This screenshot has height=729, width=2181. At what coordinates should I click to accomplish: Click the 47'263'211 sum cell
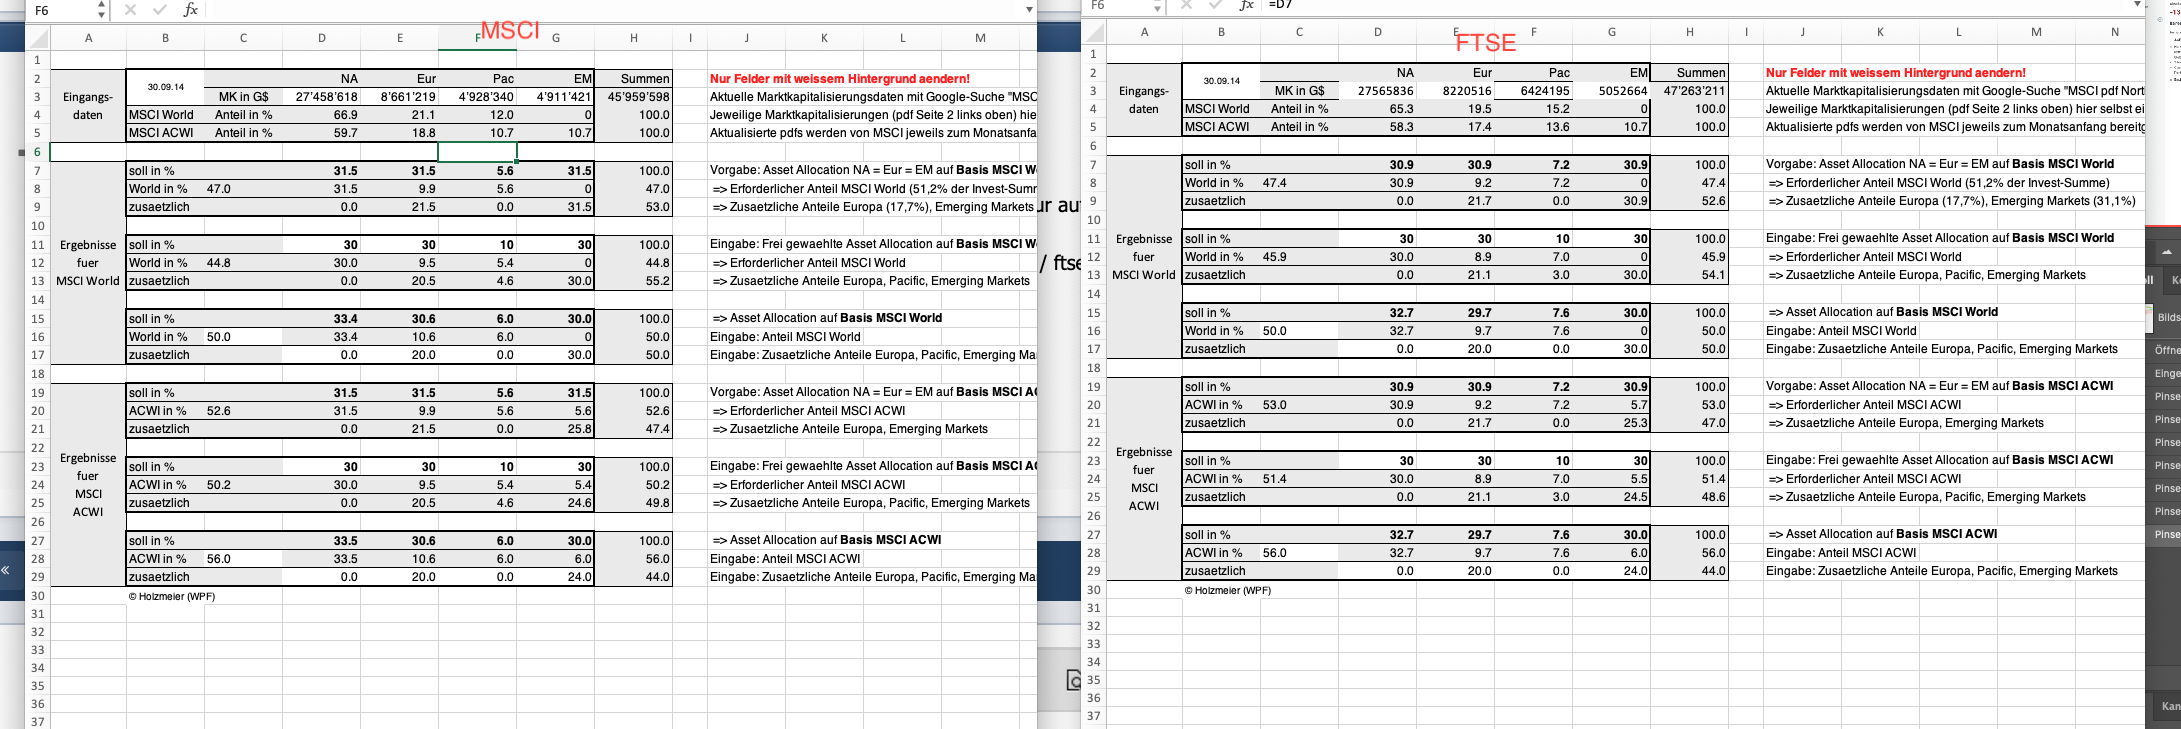point(1689,91)
